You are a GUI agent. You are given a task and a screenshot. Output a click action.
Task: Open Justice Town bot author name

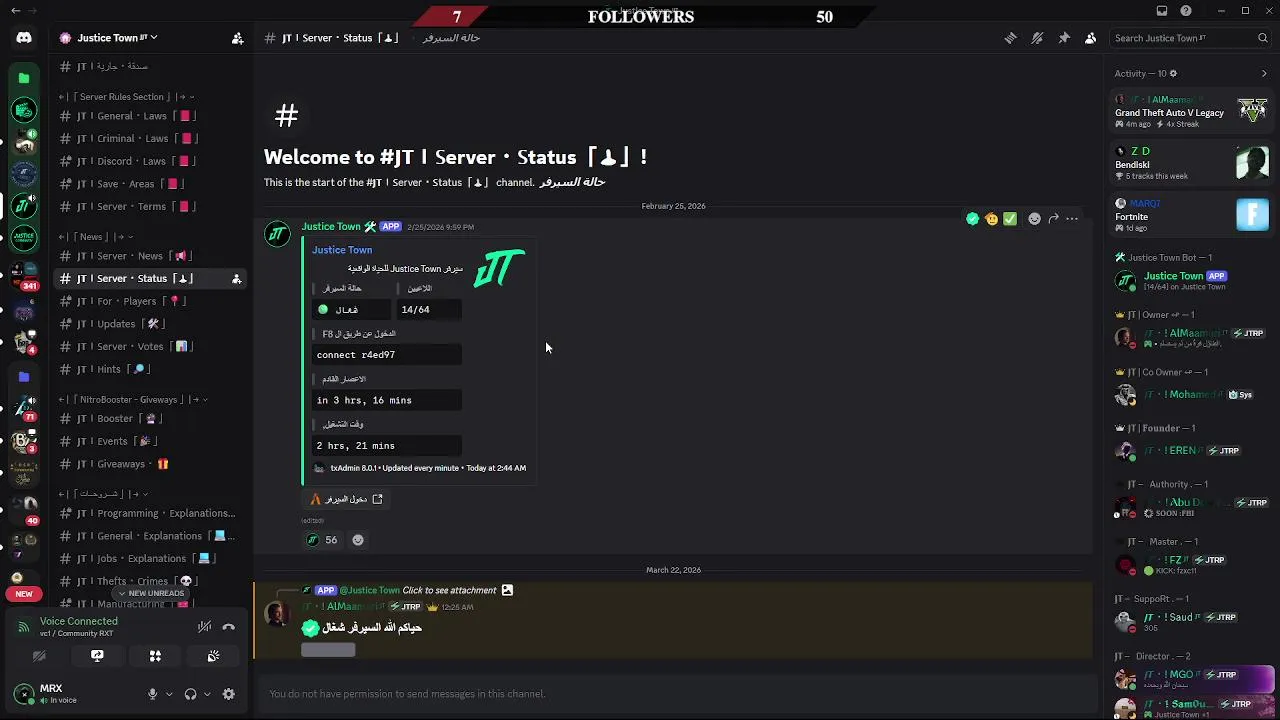pyautogui.click(x=331, y=227)
